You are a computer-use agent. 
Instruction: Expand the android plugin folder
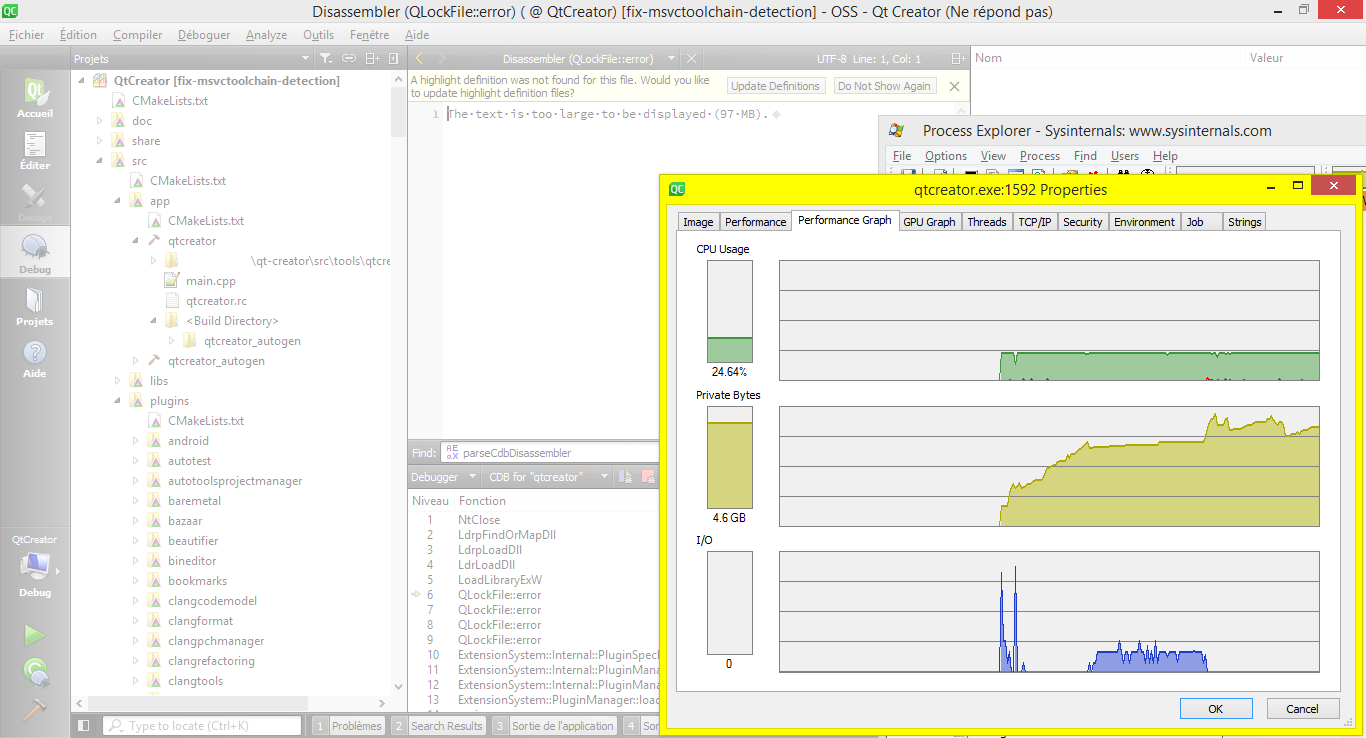point(136,441)
